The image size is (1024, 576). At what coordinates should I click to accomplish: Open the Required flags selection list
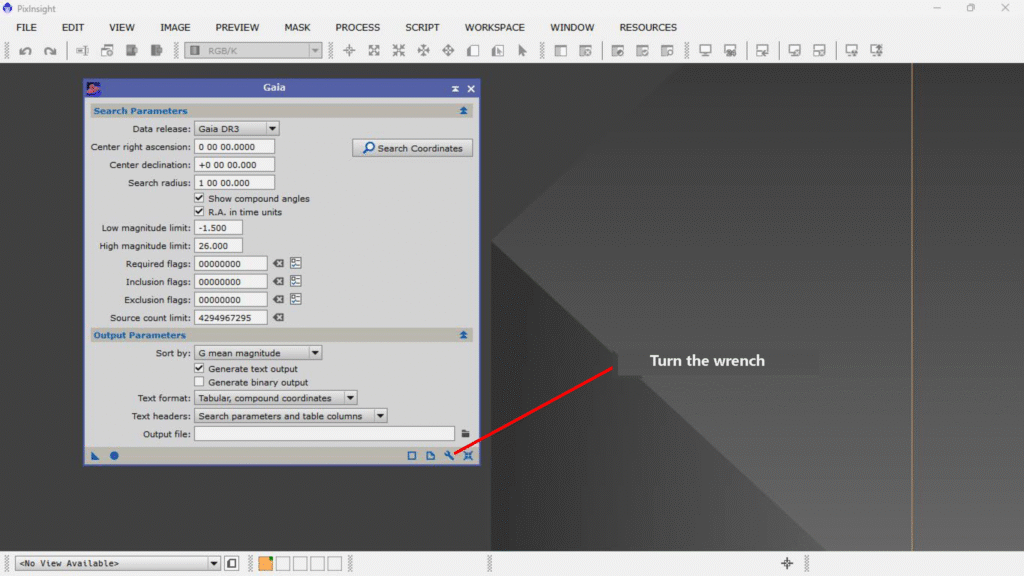[x=296, y=263]
